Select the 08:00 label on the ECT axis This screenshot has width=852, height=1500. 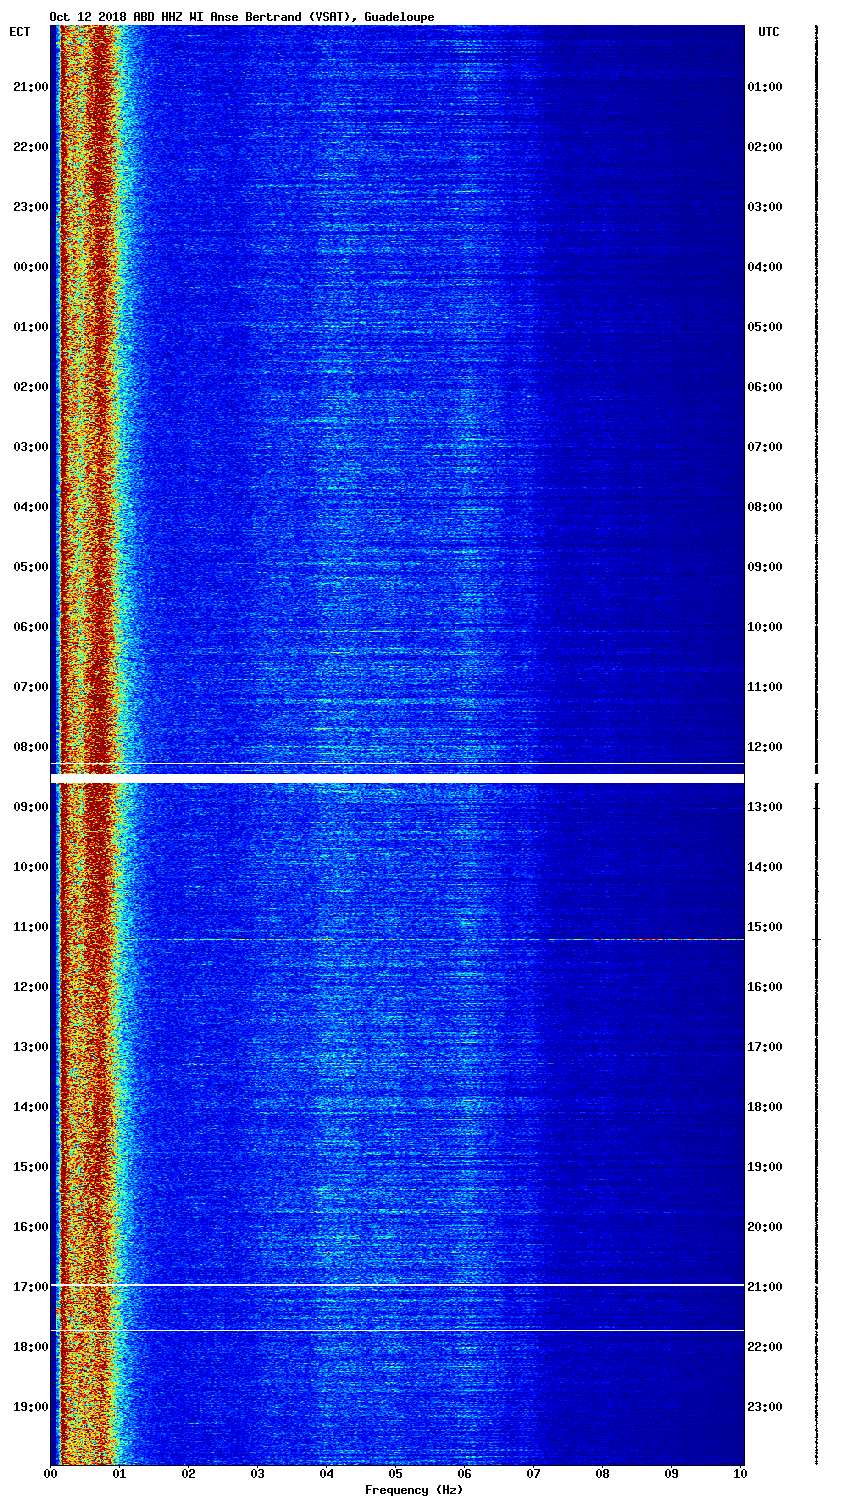click(30, 747)
